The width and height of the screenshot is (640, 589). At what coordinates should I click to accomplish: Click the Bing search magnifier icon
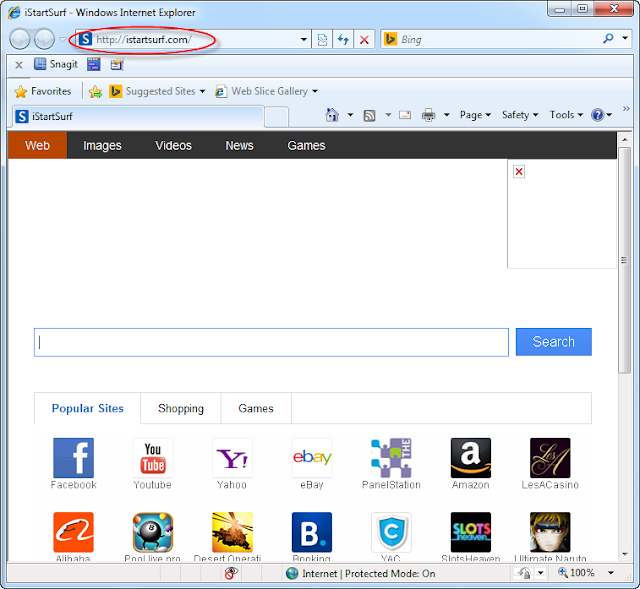coord(608,39)
